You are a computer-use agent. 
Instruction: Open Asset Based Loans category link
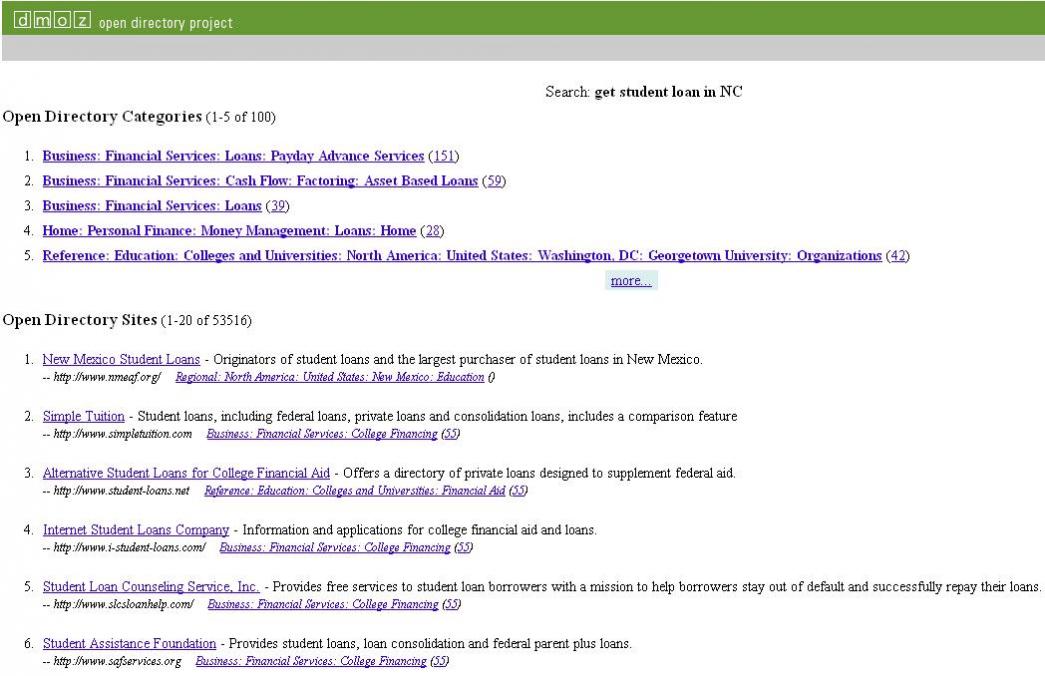pyautogui.click(x=260, y=181)
